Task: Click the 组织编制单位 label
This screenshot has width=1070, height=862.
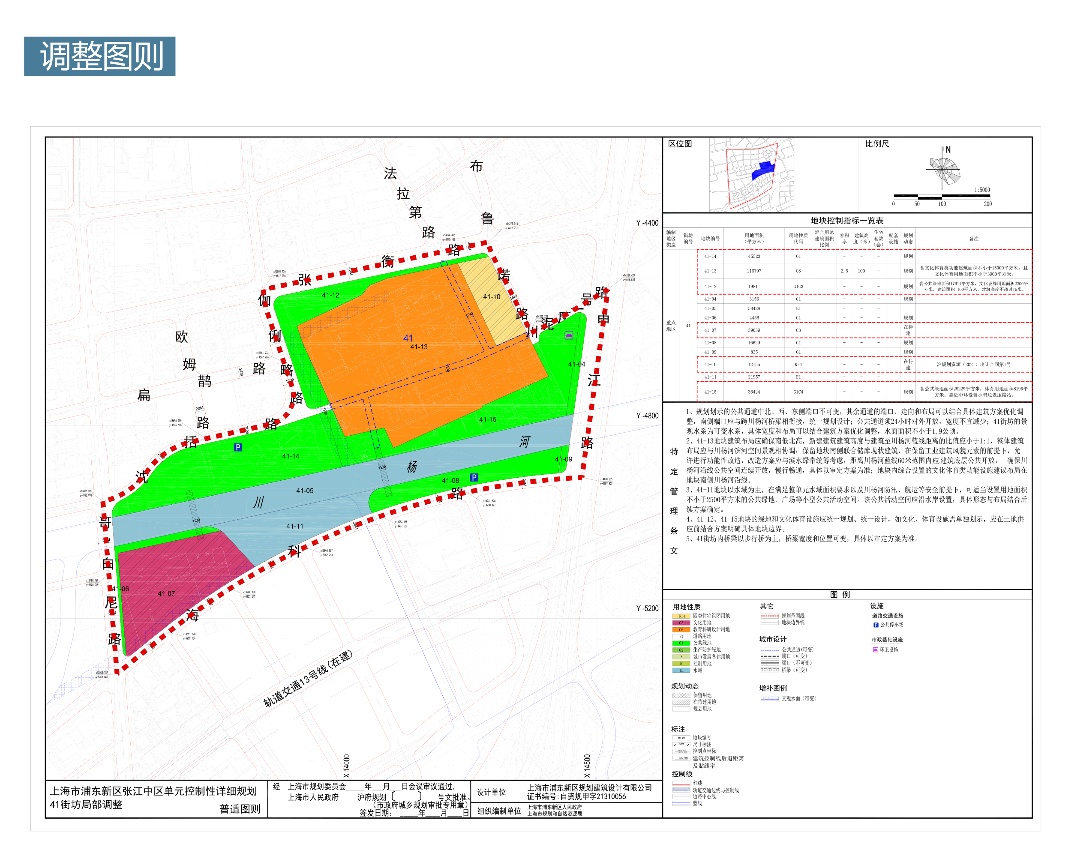Action: 500,811
